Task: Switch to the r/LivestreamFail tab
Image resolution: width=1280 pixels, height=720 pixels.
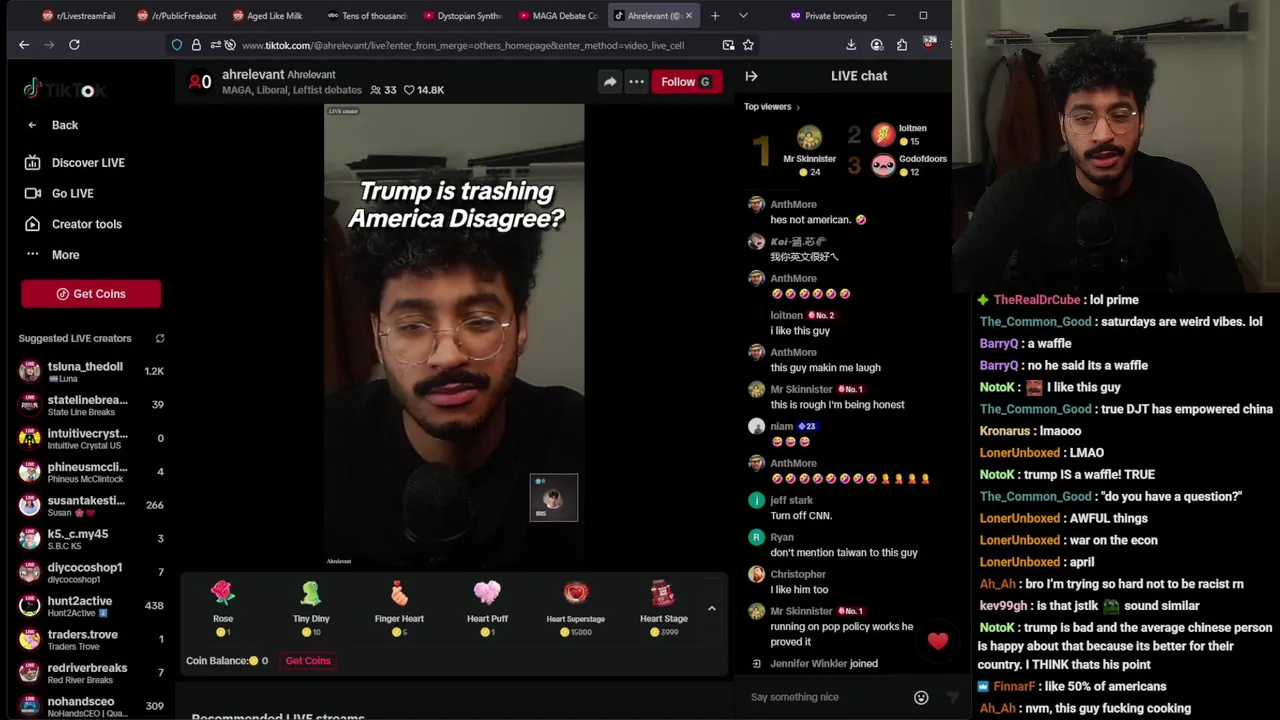Action: click(78, 16)
